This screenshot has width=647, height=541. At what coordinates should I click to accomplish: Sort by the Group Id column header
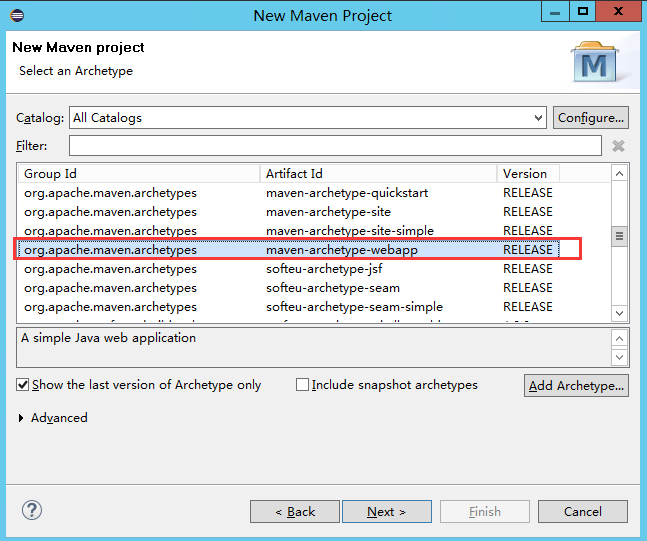pos(139,174)
